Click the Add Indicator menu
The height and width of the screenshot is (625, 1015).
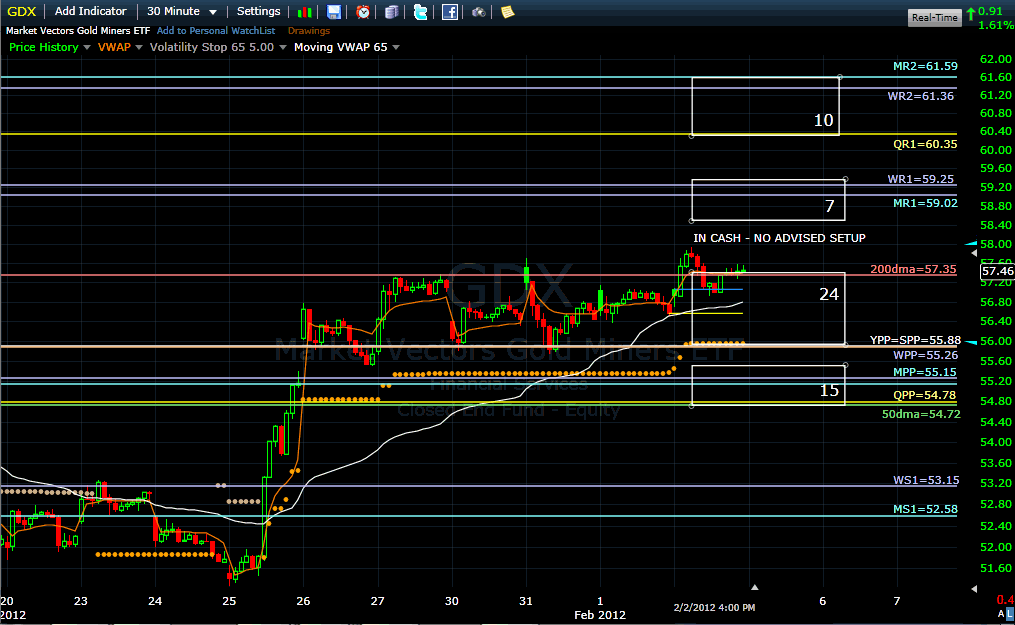coord(91,11)
